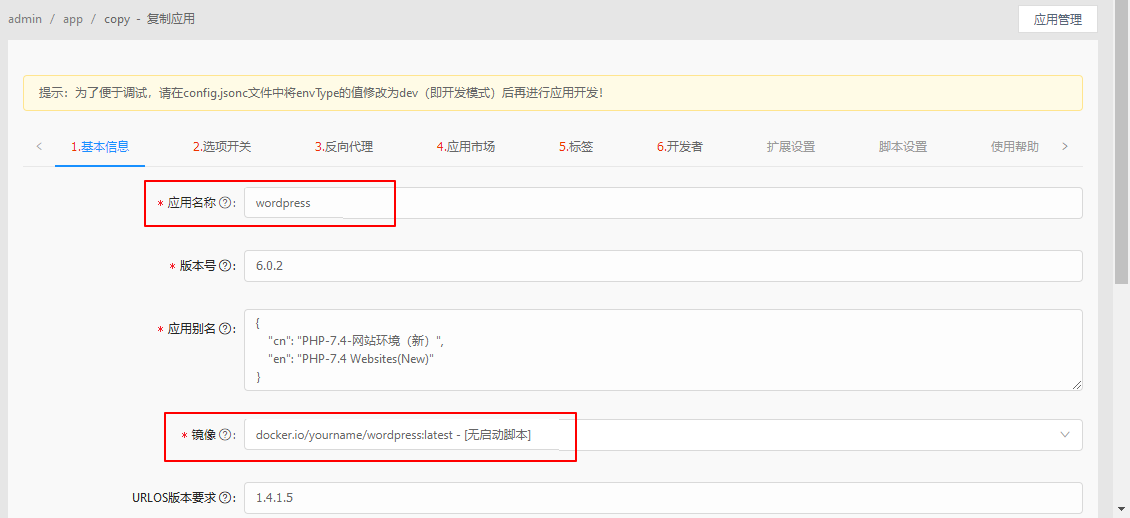Switch to the 2.选项开关 tab
Viewport: 1130px width, 518px height.
[x=222, y=147]
